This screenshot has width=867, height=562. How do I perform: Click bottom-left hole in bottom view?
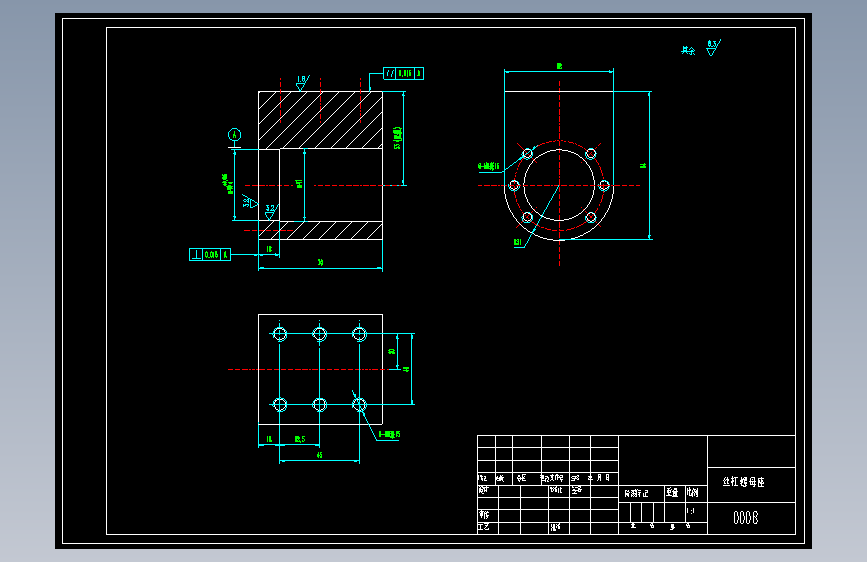pyautogui.click(x=280, y=405)
